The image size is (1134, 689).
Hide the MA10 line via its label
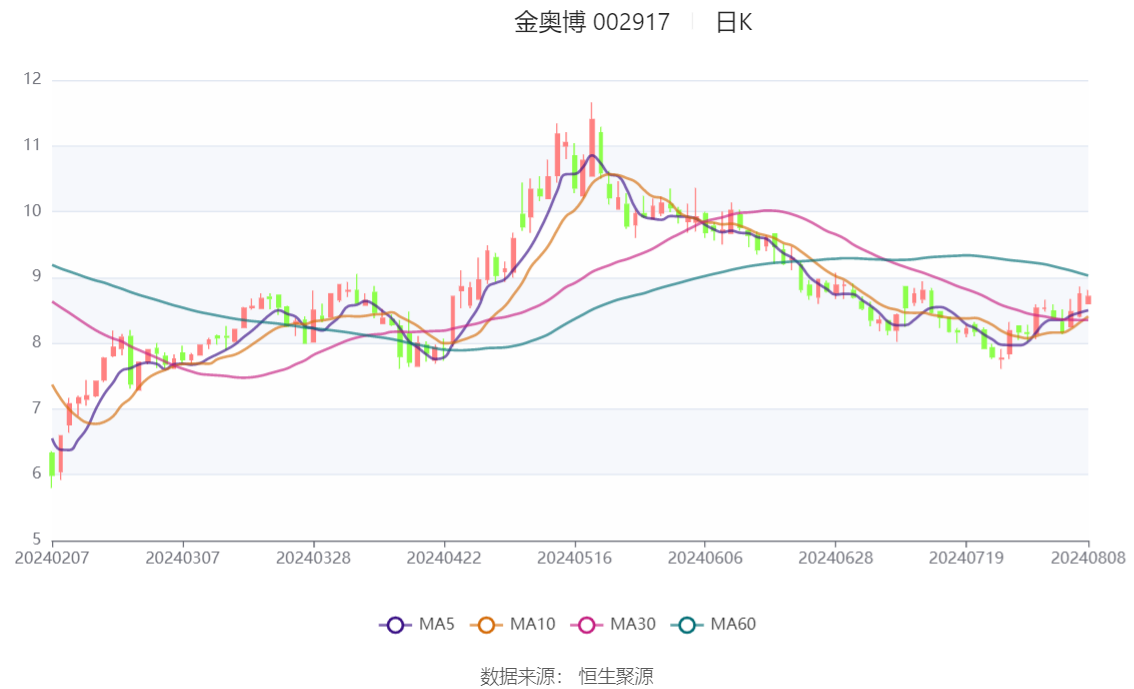point(532,624)
